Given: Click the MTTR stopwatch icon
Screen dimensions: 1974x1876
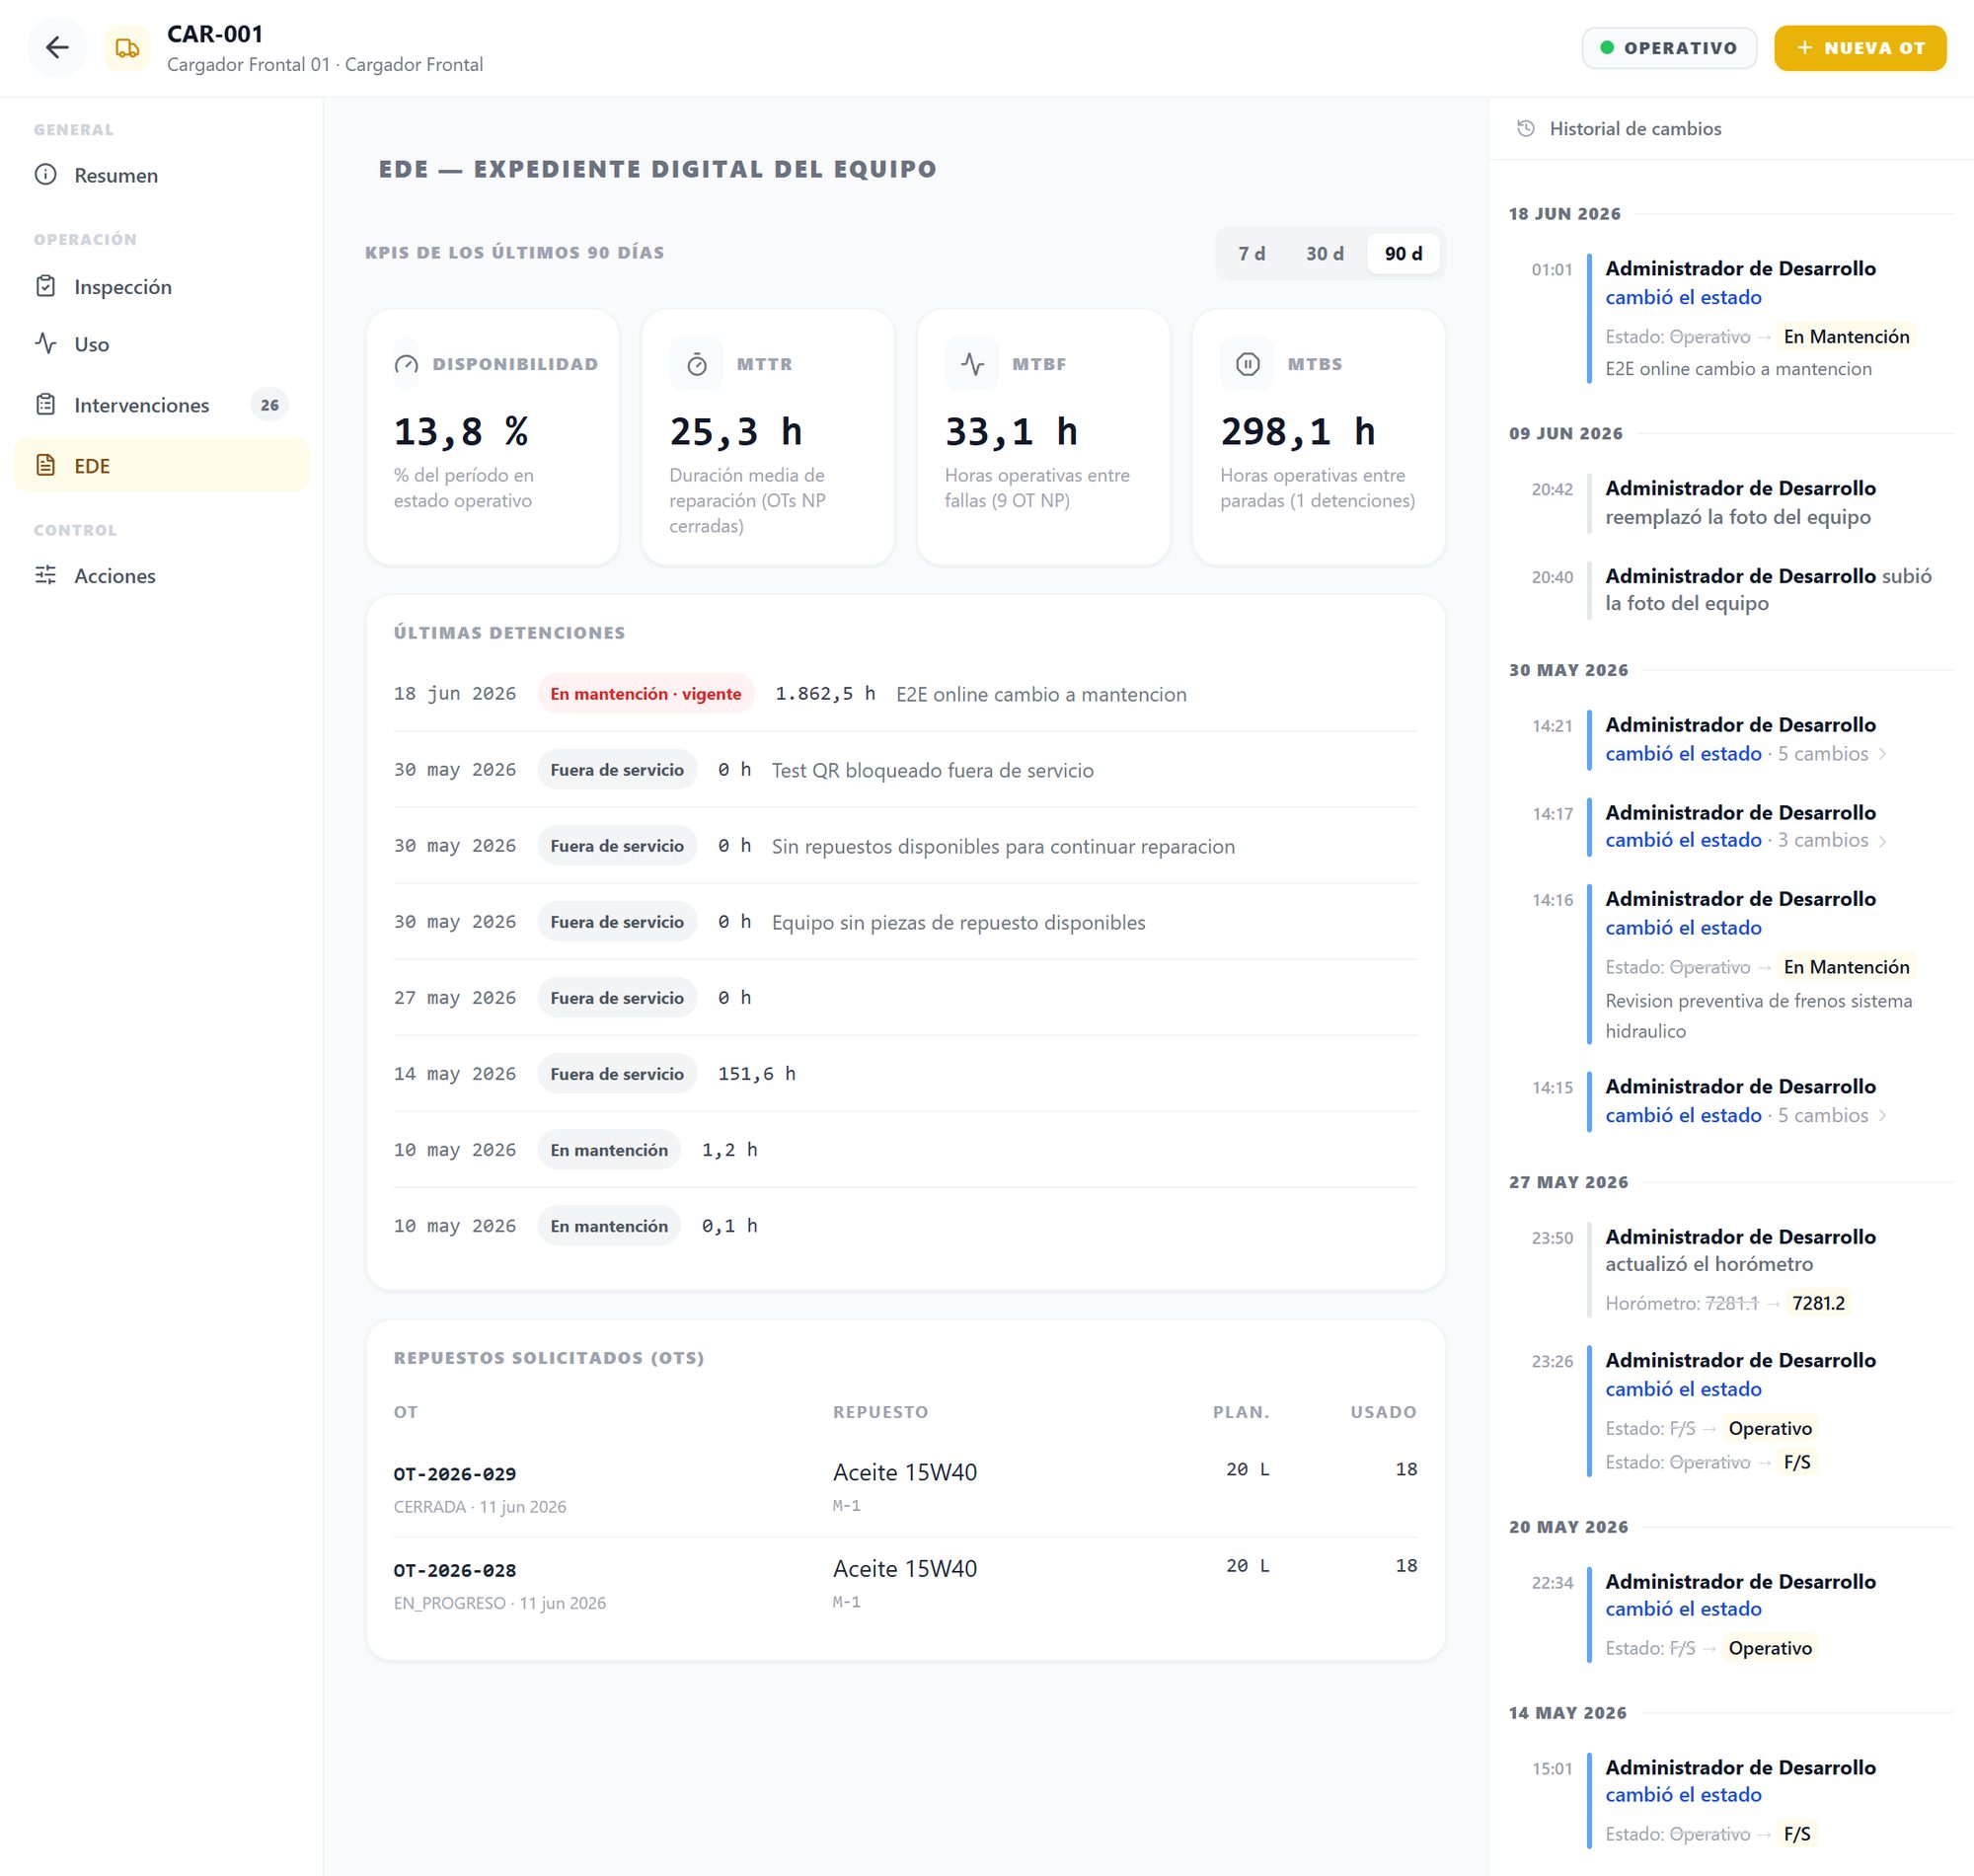Looking at the screenshot, I should (x=697, y=365).
